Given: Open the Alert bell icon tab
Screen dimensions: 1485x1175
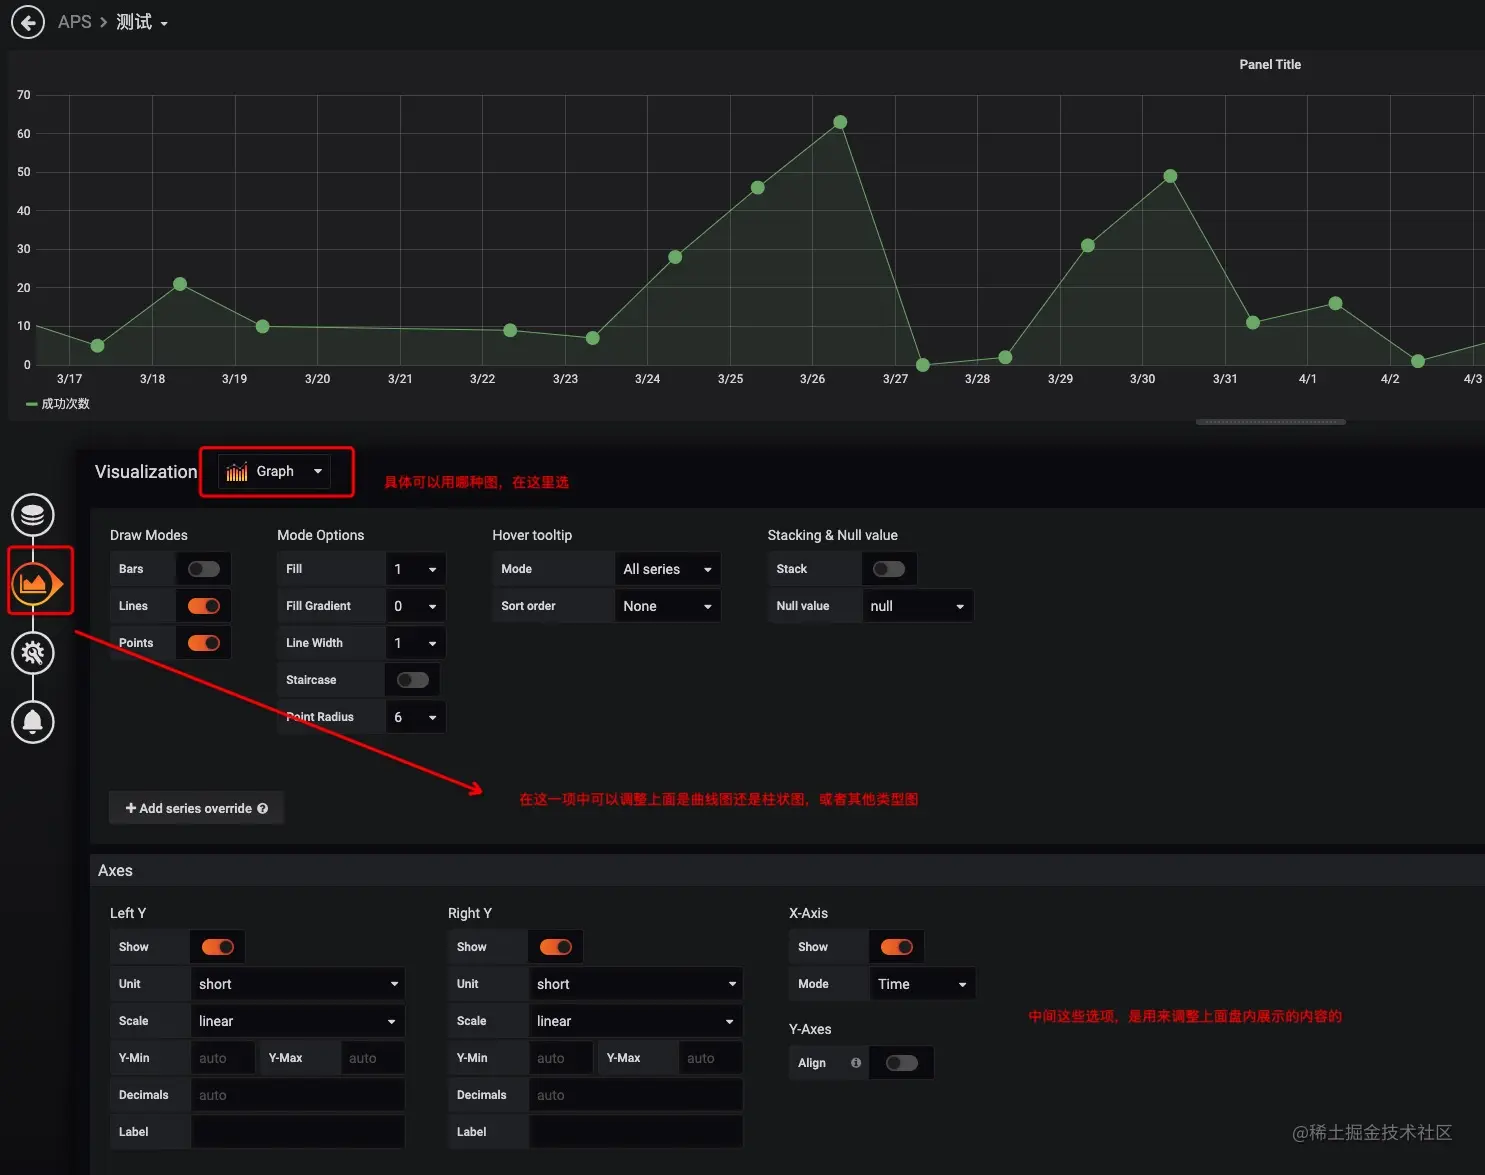Looking at the screenshot, I should [33, 721].
